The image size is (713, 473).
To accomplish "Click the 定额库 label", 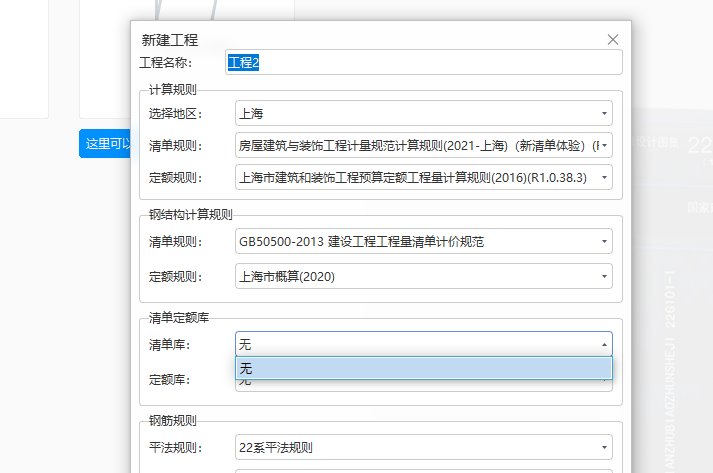I will coord(169,379).
